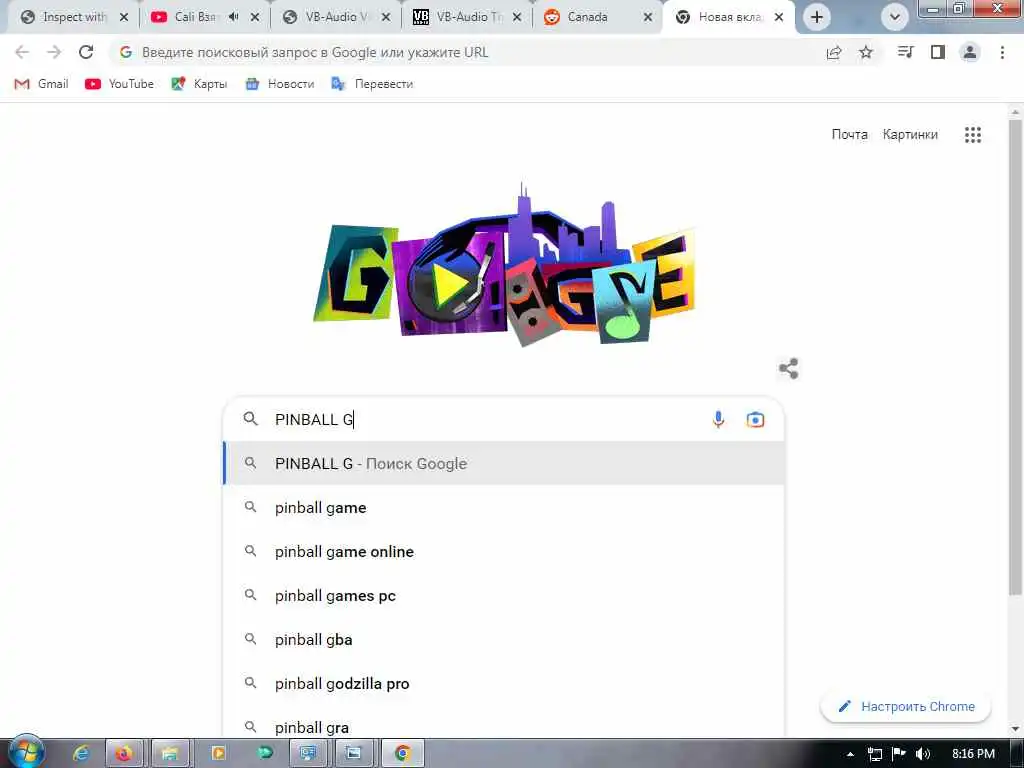Close the Canada tab
1024x768 pixels.
648,17
